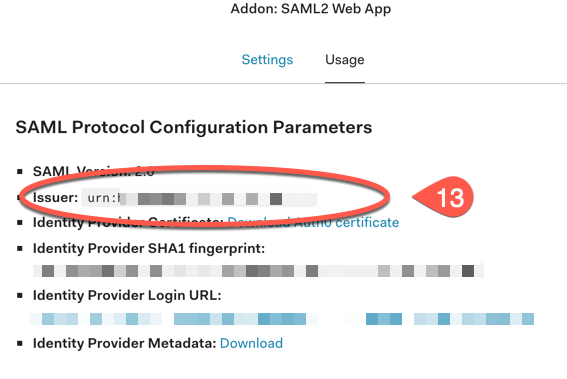Download the Identity Provider Metadata
The image size is (567, 379).
pyautogui.click(x=251, y=343)
